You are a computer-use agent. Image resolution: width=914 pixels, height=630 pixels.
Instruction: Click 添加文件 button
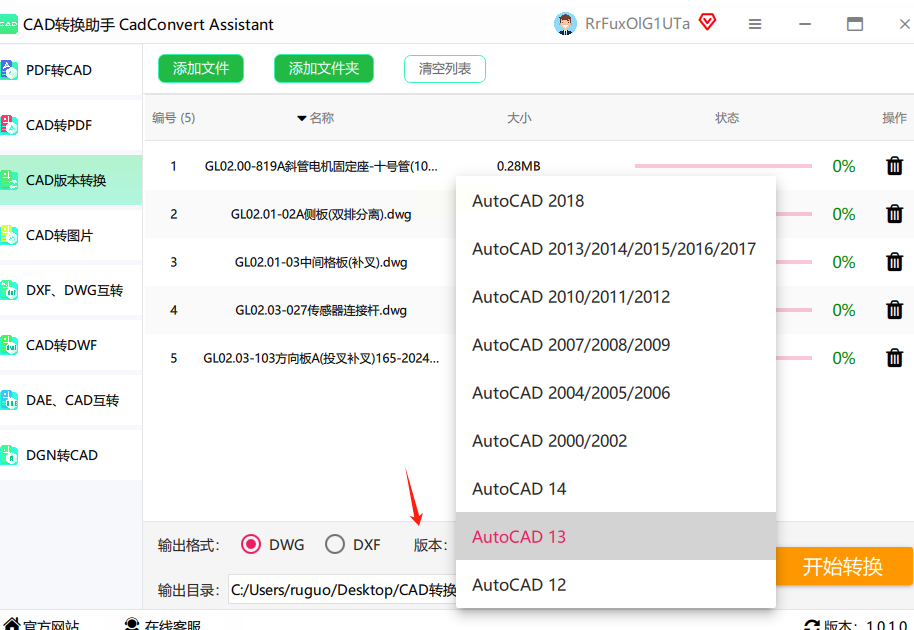click(x=201, y=69)
